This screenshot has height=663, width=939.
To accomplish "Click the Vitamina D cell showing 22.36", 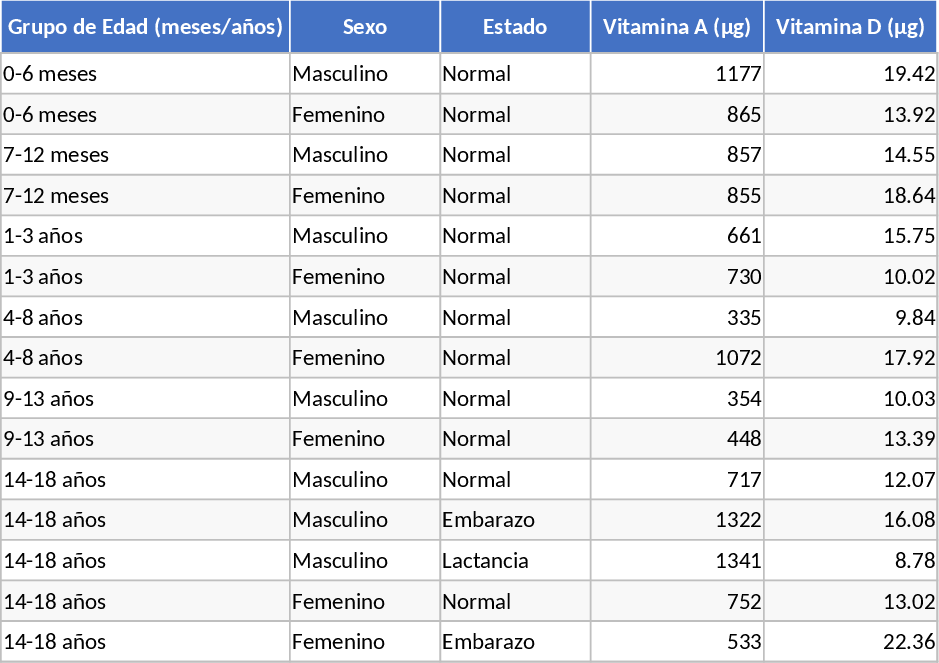I will [850, 642].
